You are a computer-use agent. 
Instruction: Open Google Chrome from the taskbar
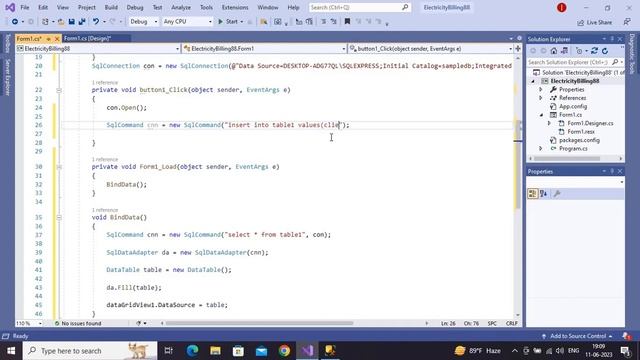pyautogui.click(x=284, y=351)
